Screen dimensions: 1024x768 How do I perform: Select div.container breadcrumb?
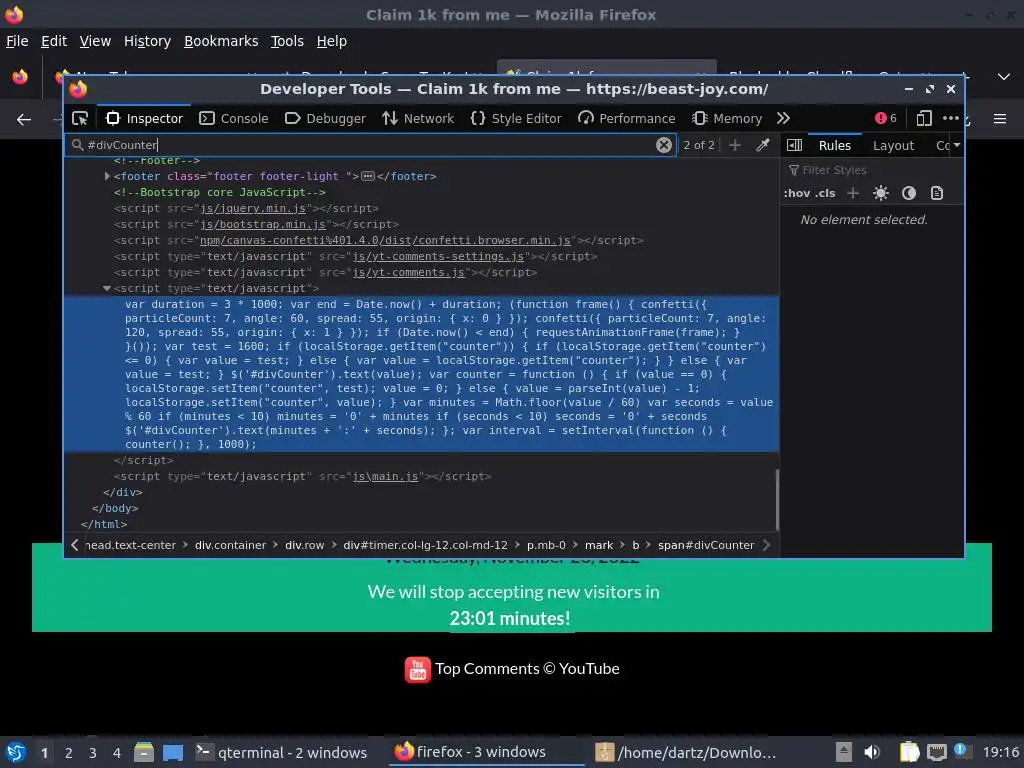coord(231,545)
